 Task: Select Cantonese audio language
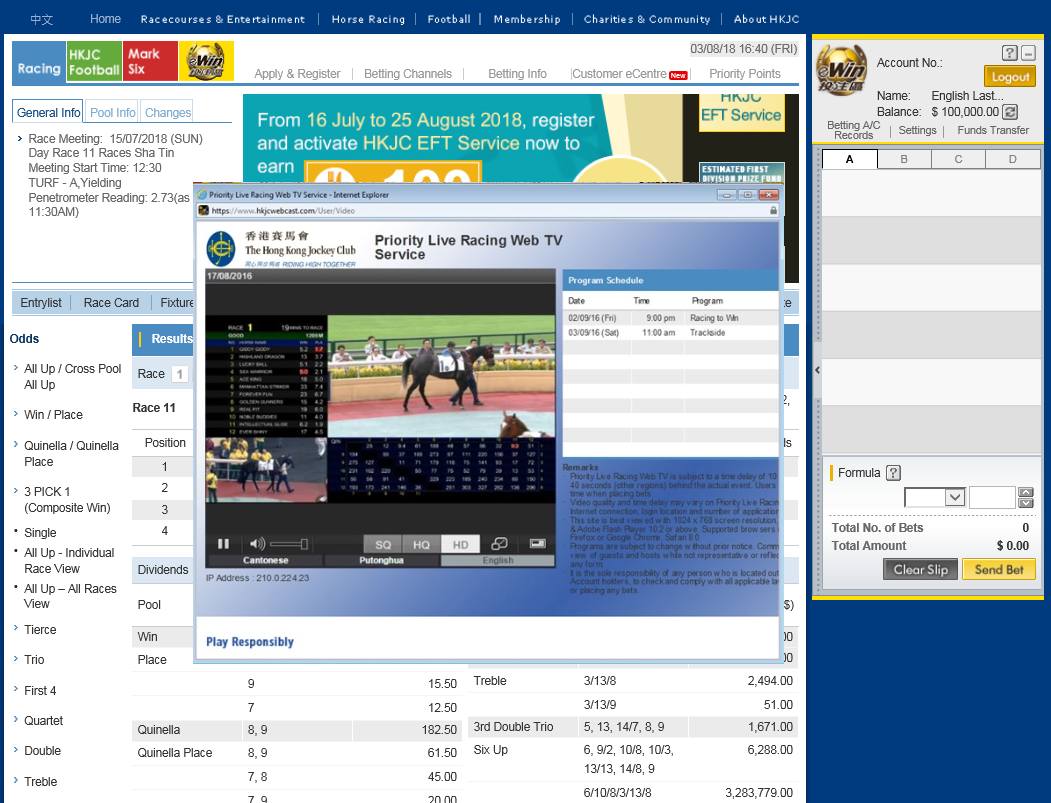[x=265, y=561]
